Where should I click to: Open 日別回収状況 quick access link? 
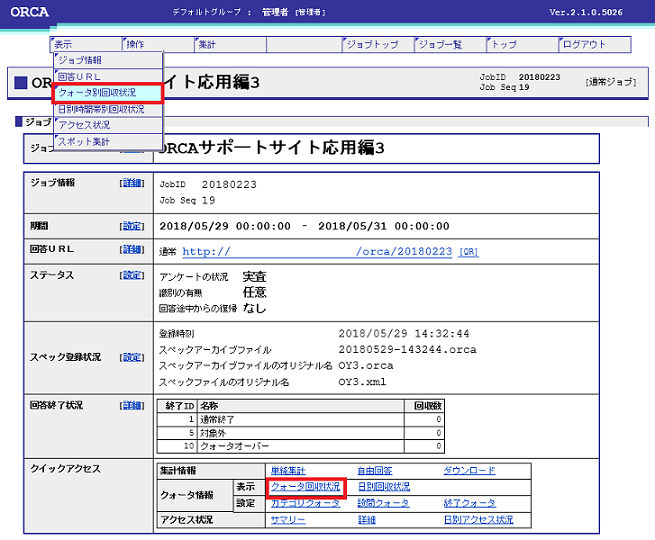(x=384, y=487)
